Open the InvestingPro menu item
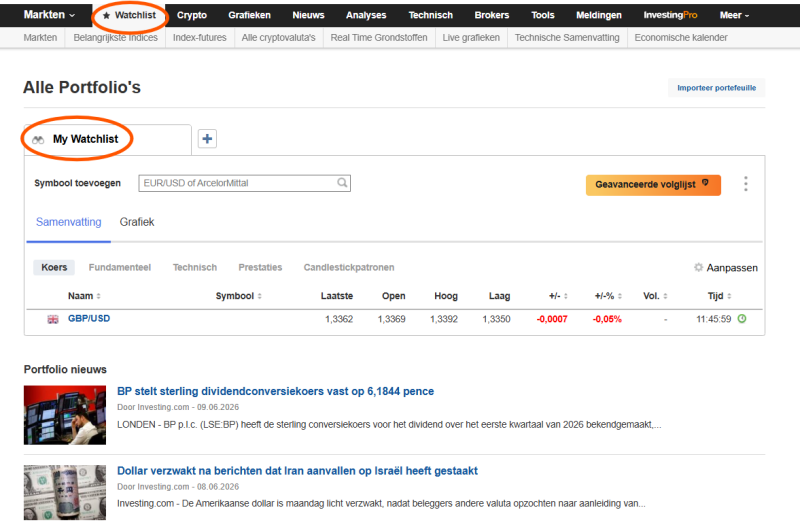Screen dimensions: 800x529 click(x=670, y=15)
